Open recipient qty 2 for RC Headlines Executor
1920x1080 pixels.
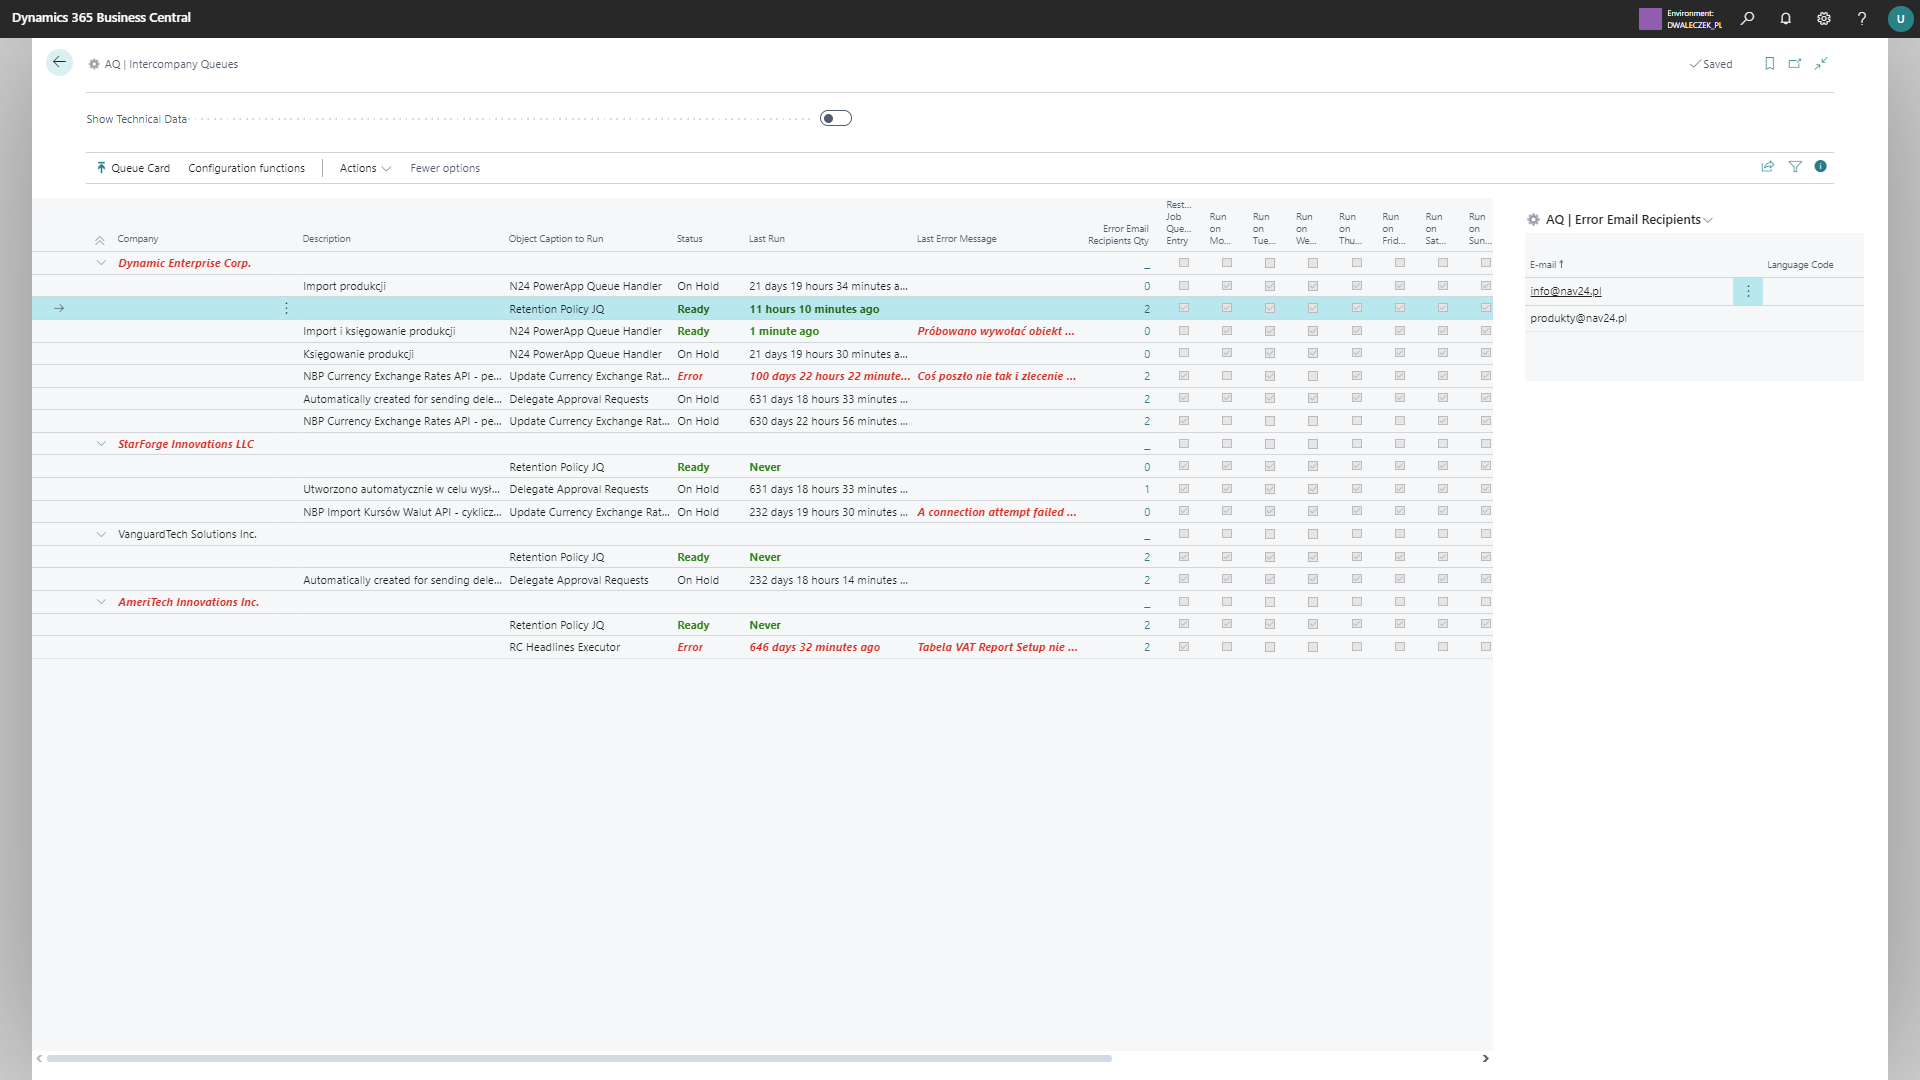[1147, 647]
